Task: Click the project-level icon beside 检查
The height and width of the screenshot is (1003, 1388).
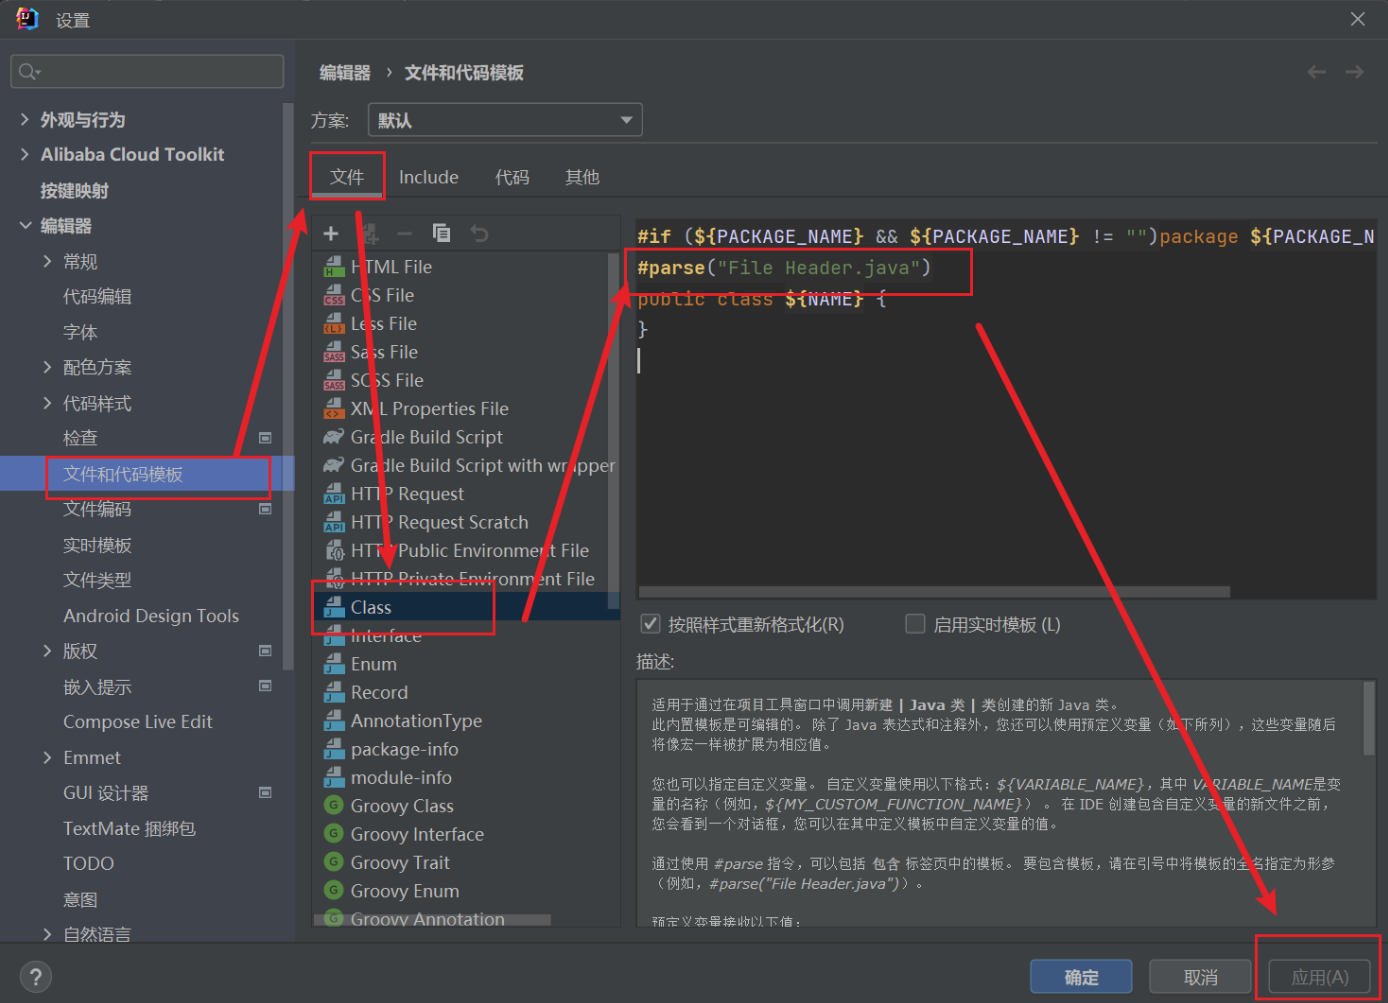Action: coord(265,438)
